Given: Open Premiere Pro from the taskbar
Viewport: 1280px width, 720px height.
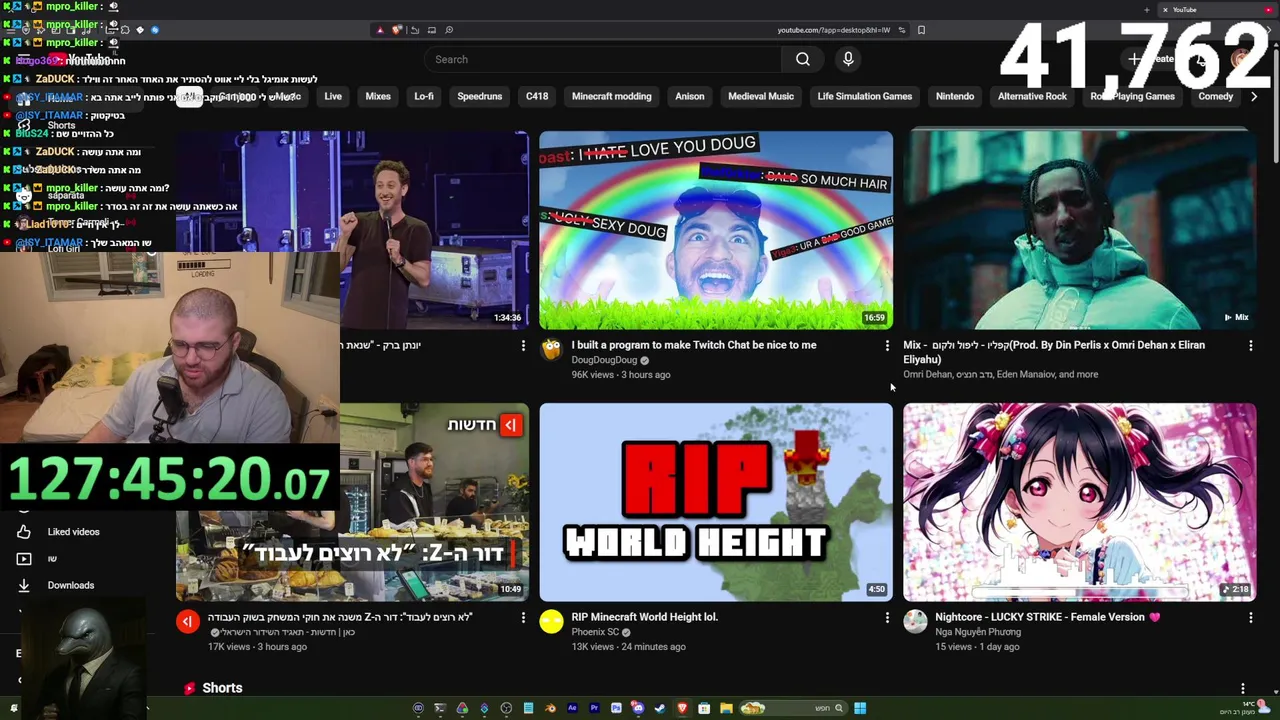Looking at the screenshot, I should pos(594,708).
